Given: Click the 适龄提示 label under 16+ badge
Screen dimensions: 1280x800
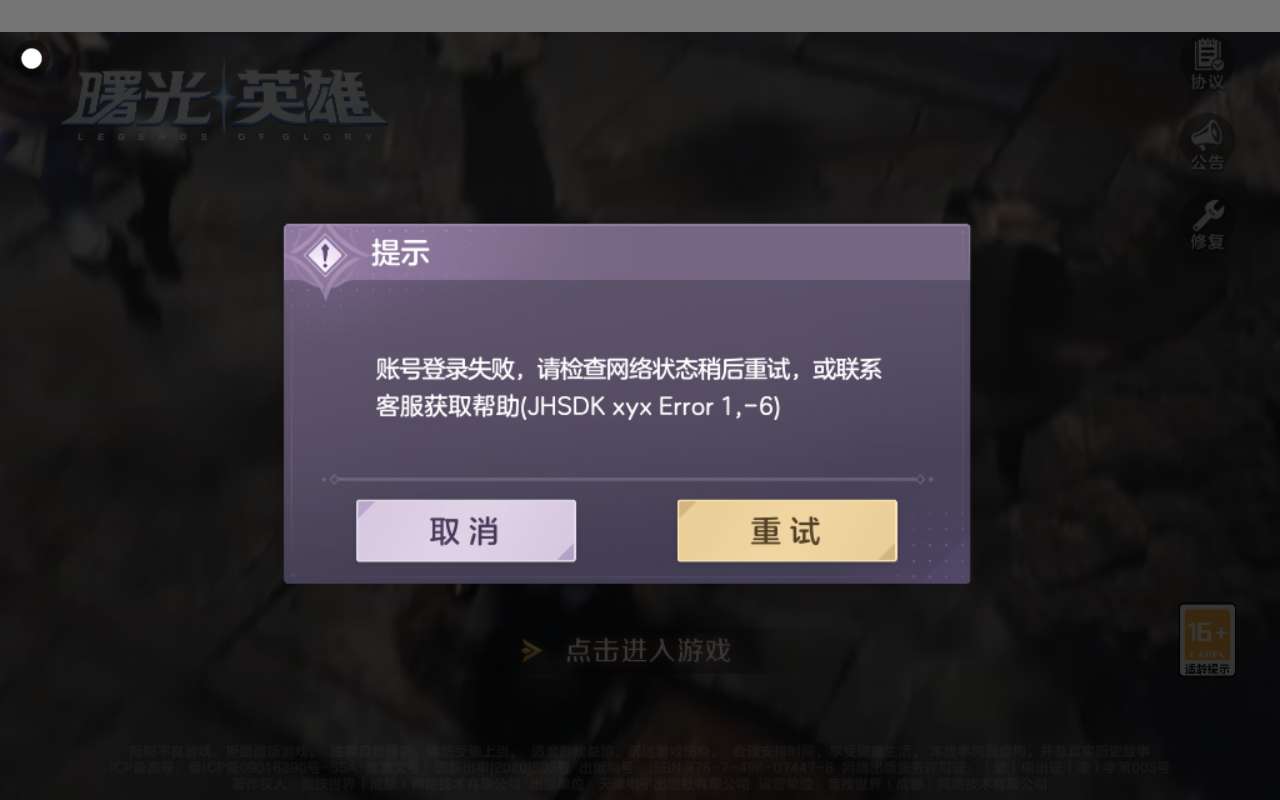Looking at the screenshot, I should pyautogui.click(x=1207, y=668).
